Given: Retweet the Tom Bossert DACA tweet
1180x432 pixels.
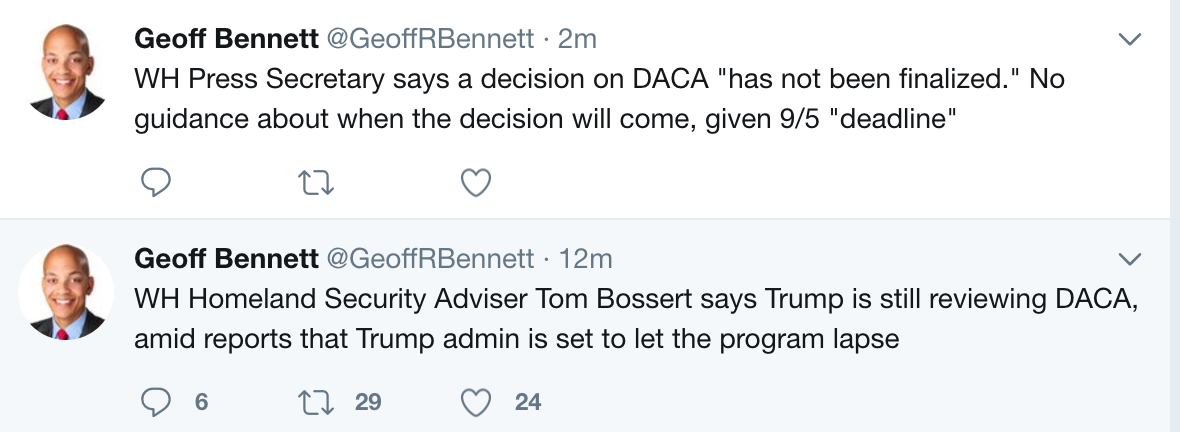Looking at the screenshot, I should (316, 402).
